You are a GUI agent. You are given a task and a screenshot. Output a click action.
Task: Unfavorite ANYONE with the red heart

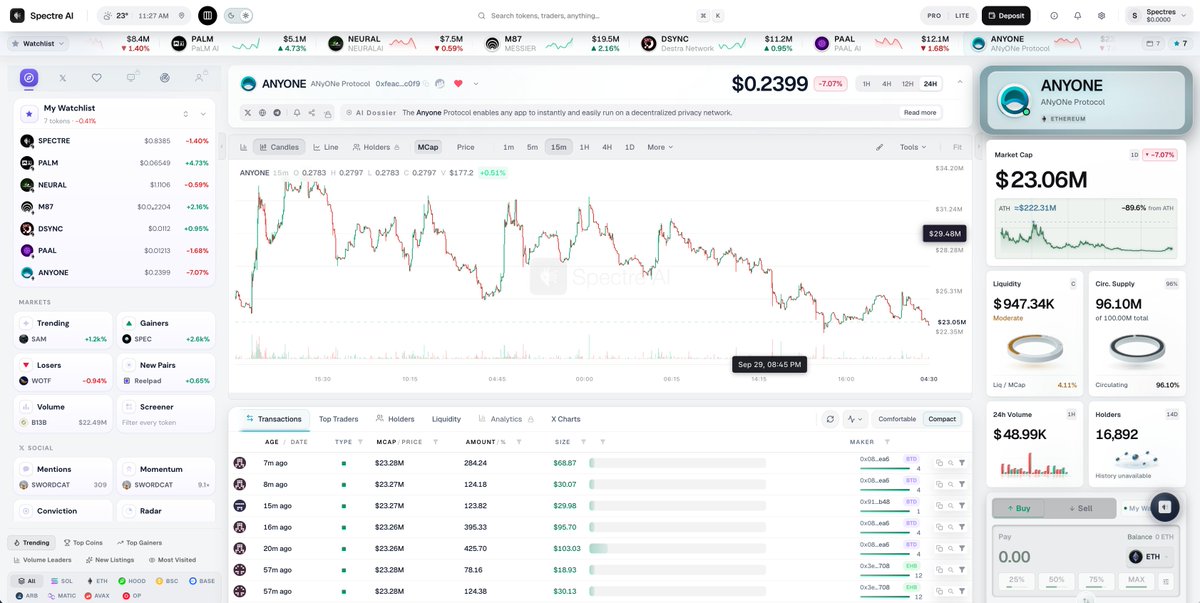pyautogui.click(x=458, y=84)
